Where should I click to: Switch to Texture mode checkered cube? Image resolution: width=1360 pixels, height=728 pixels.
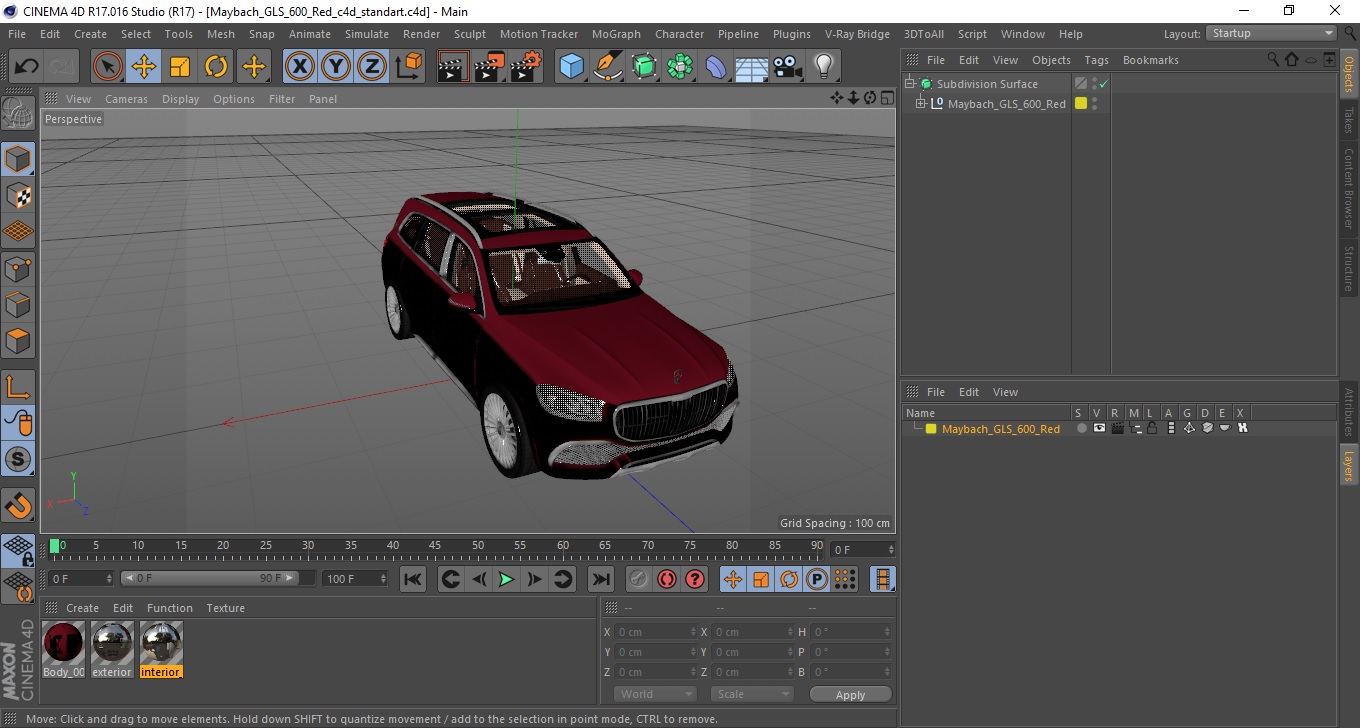18,195
